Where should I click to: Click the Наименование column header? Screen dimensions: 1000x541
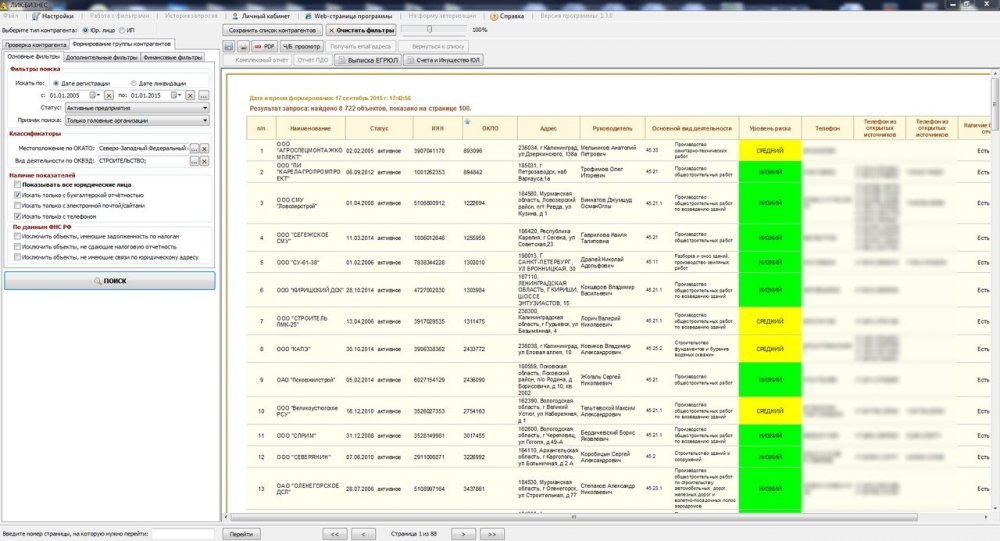point(310,129)
